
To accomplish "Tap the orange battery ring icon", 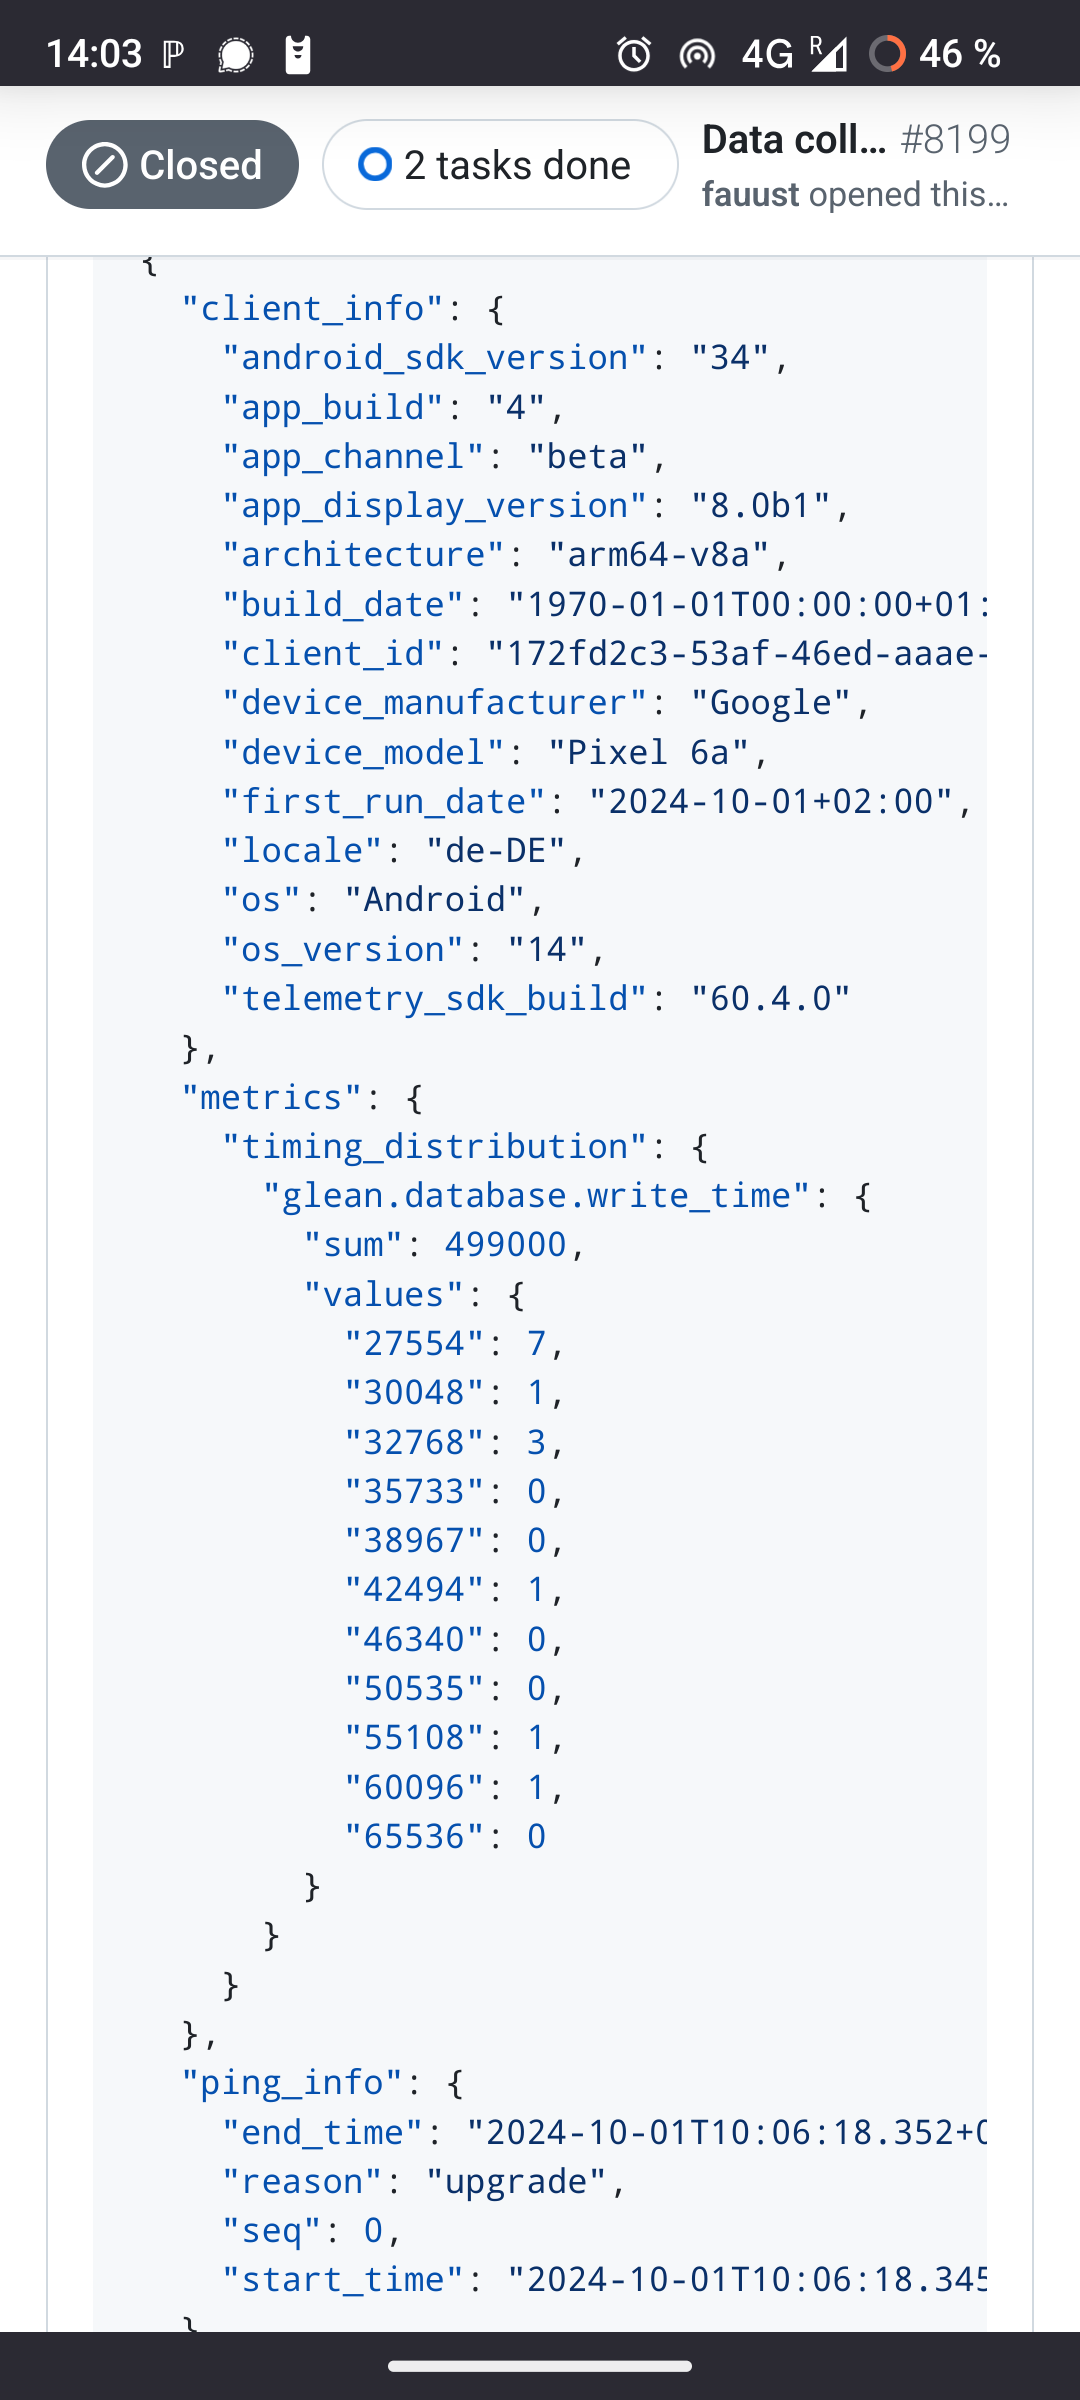I will 887,54.
